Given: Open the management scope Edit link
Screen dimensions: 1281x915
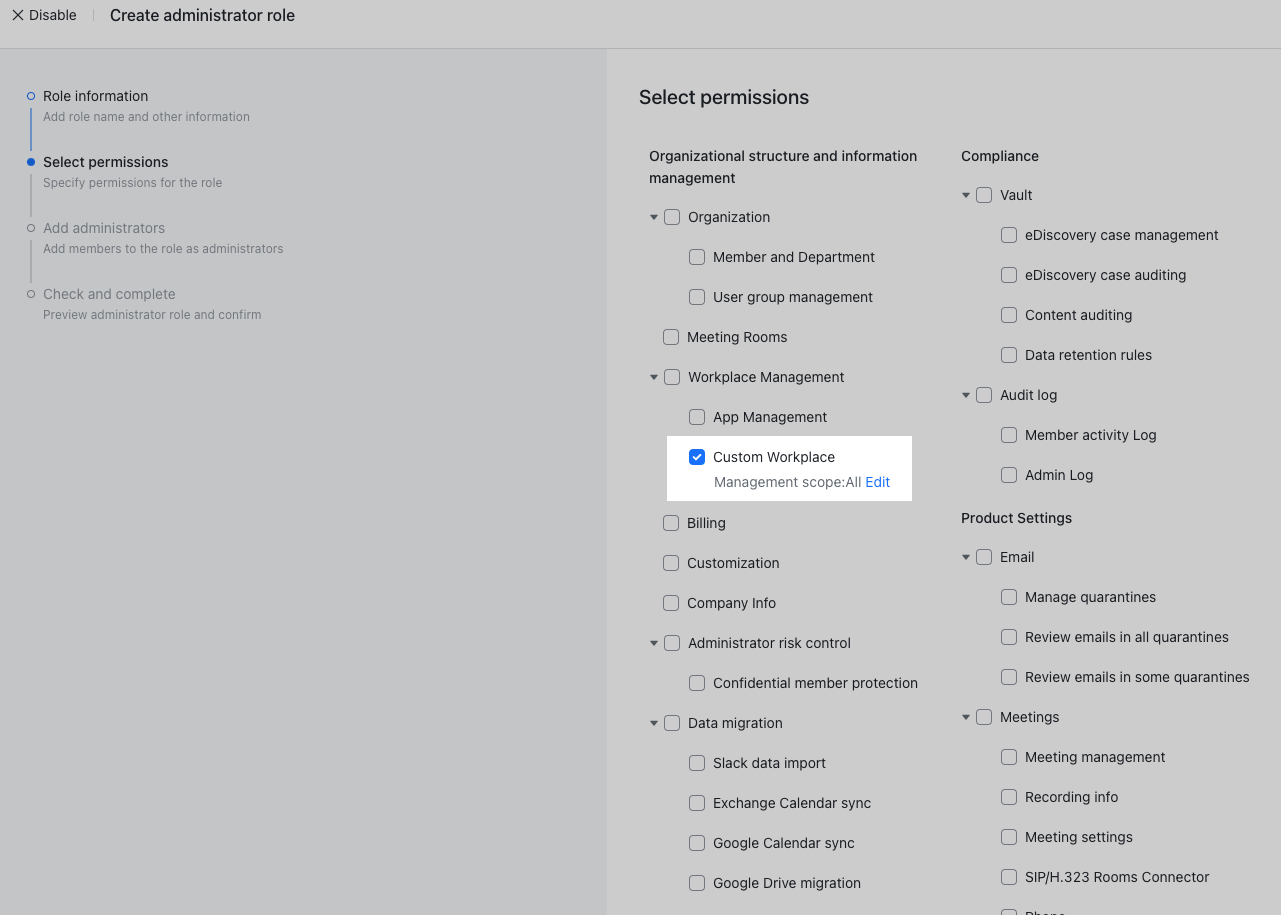Looking at the screenshot, I should [877, 482].
